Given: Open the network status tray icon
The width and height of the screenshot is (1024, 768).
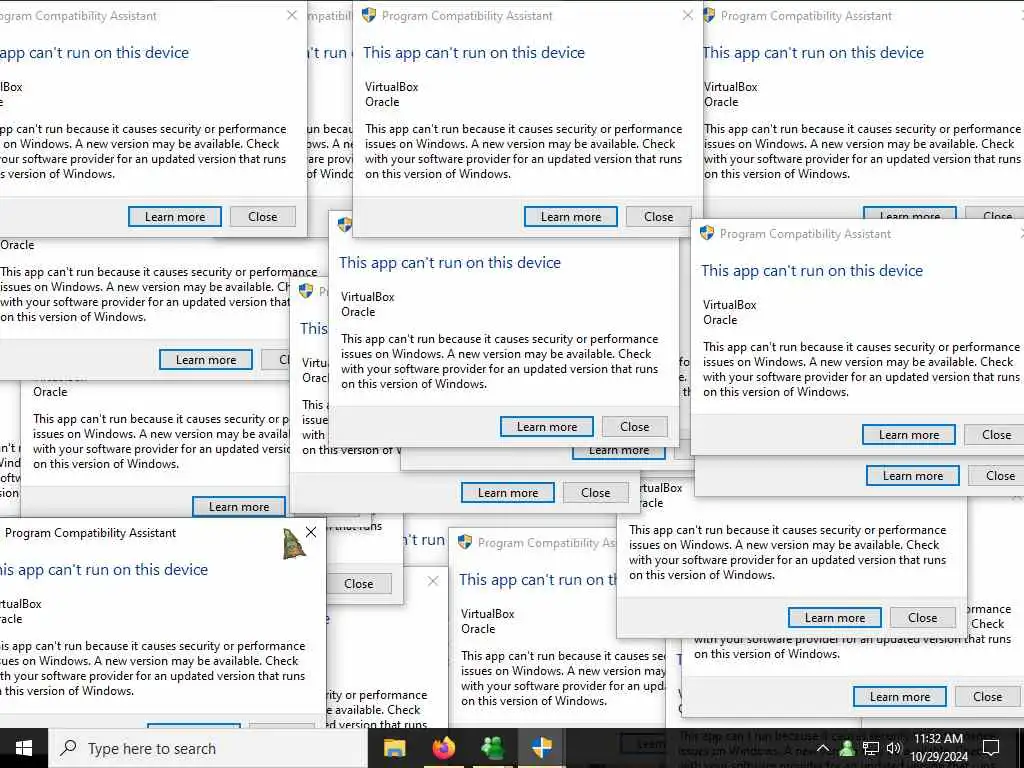Looking at the screenshot, I should coord(871,748).
